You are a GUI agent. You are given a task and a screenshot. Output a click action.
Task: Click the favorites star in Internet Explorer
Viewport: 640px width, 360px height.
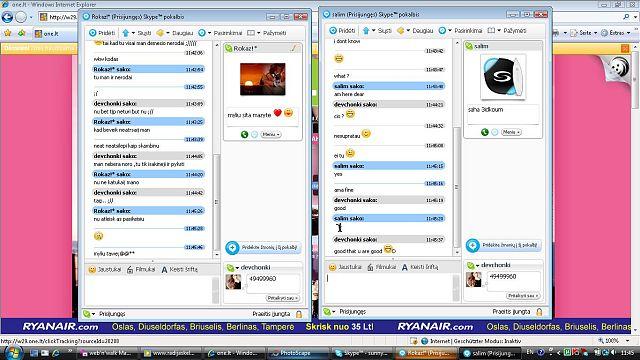(8, 33)
